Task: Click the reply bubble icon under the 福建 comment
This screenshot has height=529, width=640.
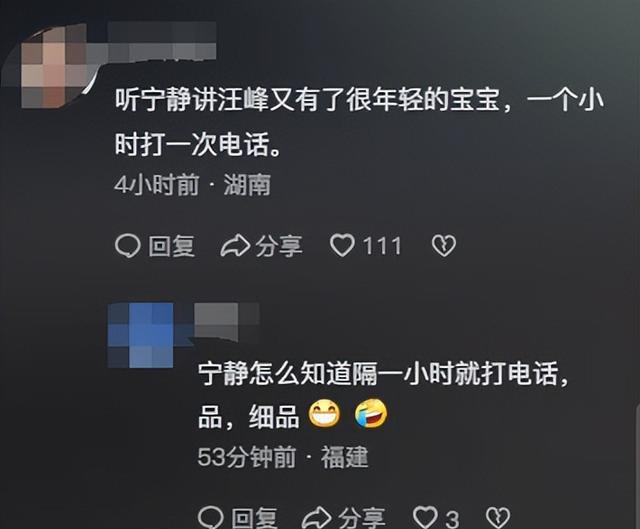Action: click(x=211, y=518)
